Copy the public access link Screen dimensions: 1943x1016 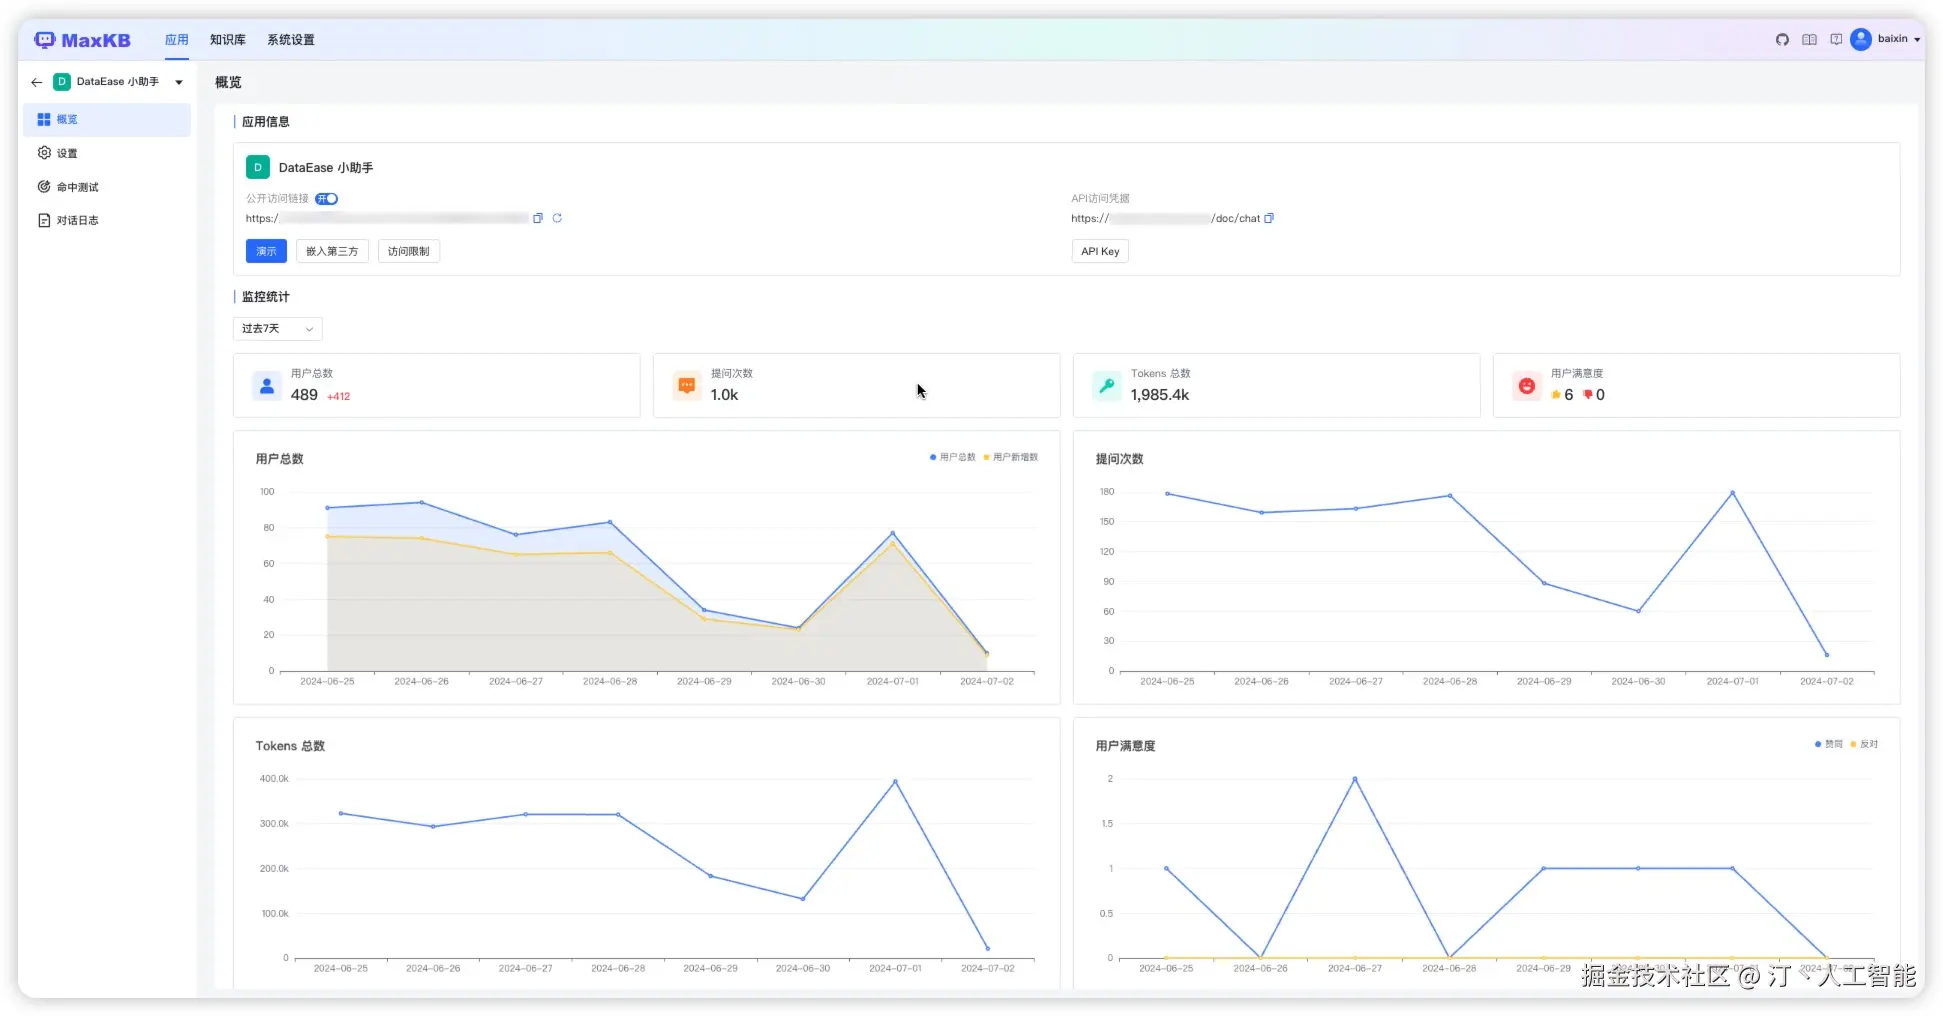tap(538, 218)
